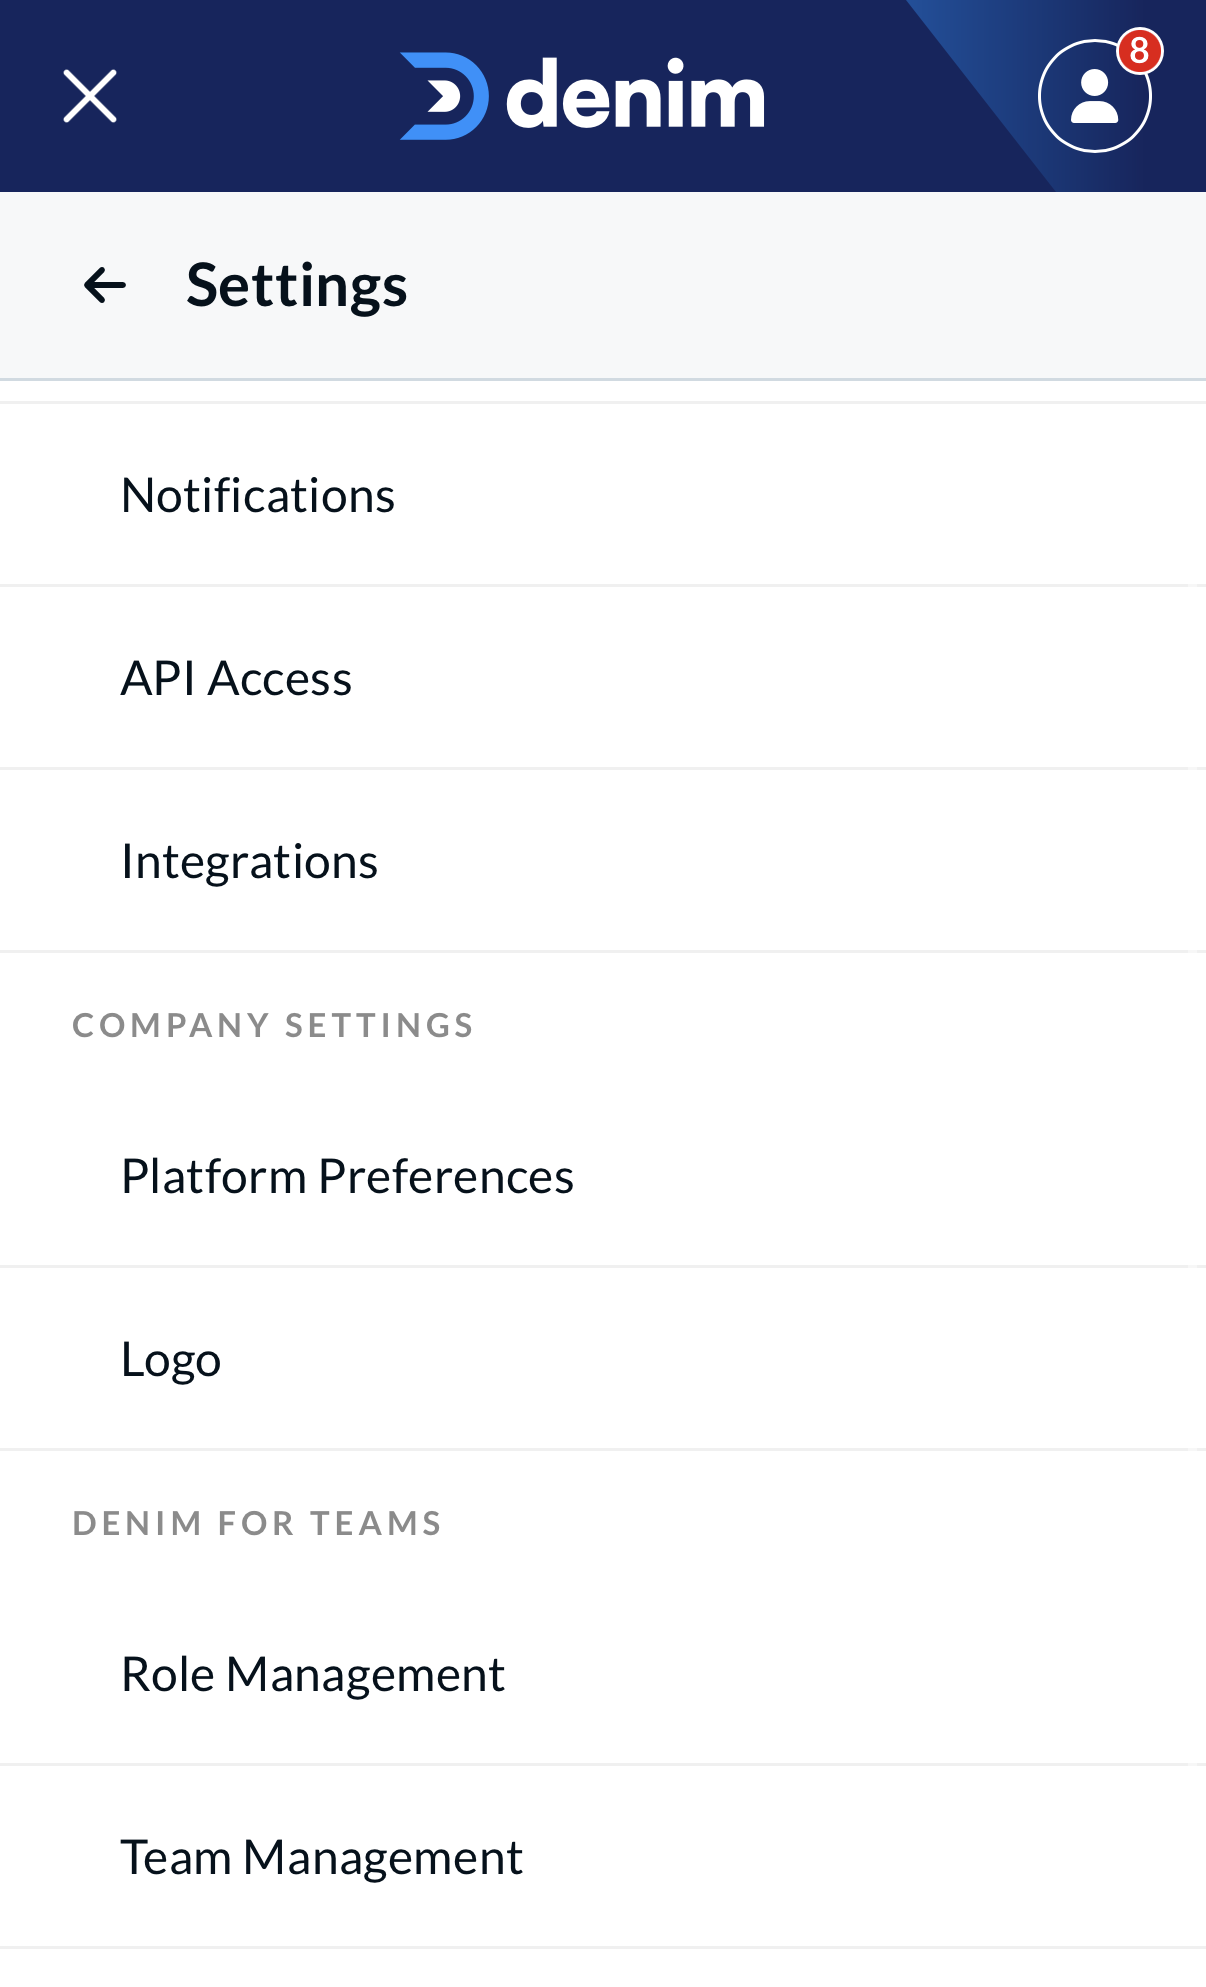Open API Access settings

pyautogui.click(x=236, y=678)
